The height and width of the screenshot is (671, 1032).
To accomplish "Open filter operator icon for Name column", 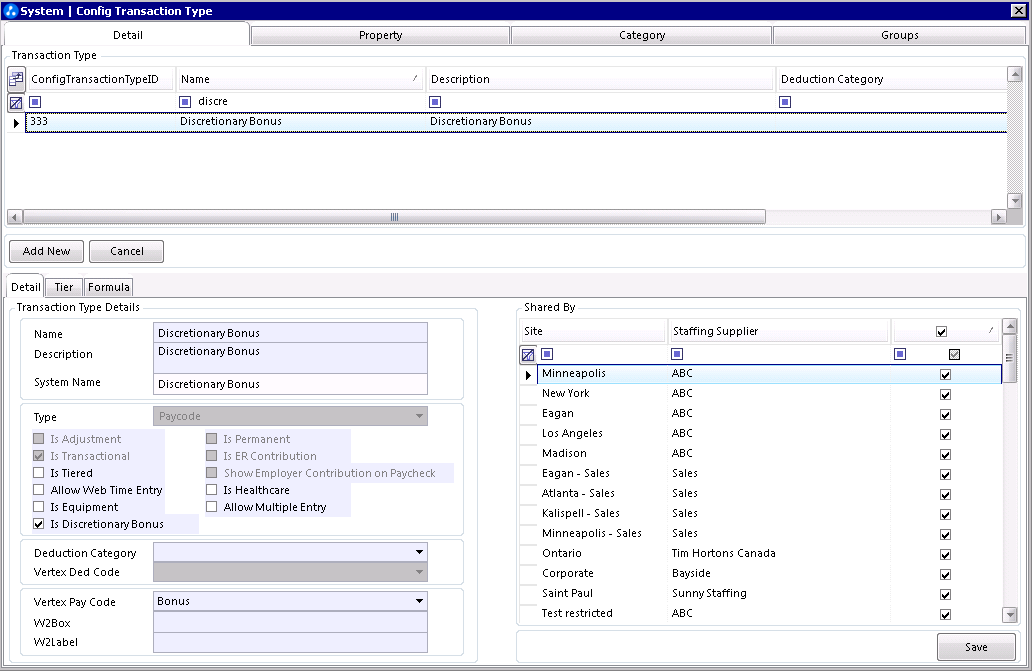I will point(185,102).
